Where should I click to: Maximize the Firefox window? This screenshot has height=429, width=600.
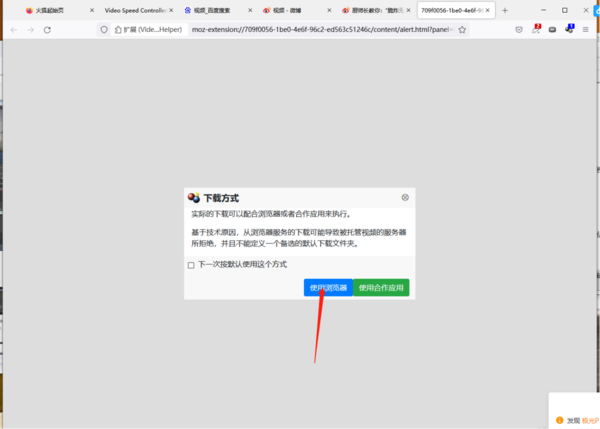(564, 10)
